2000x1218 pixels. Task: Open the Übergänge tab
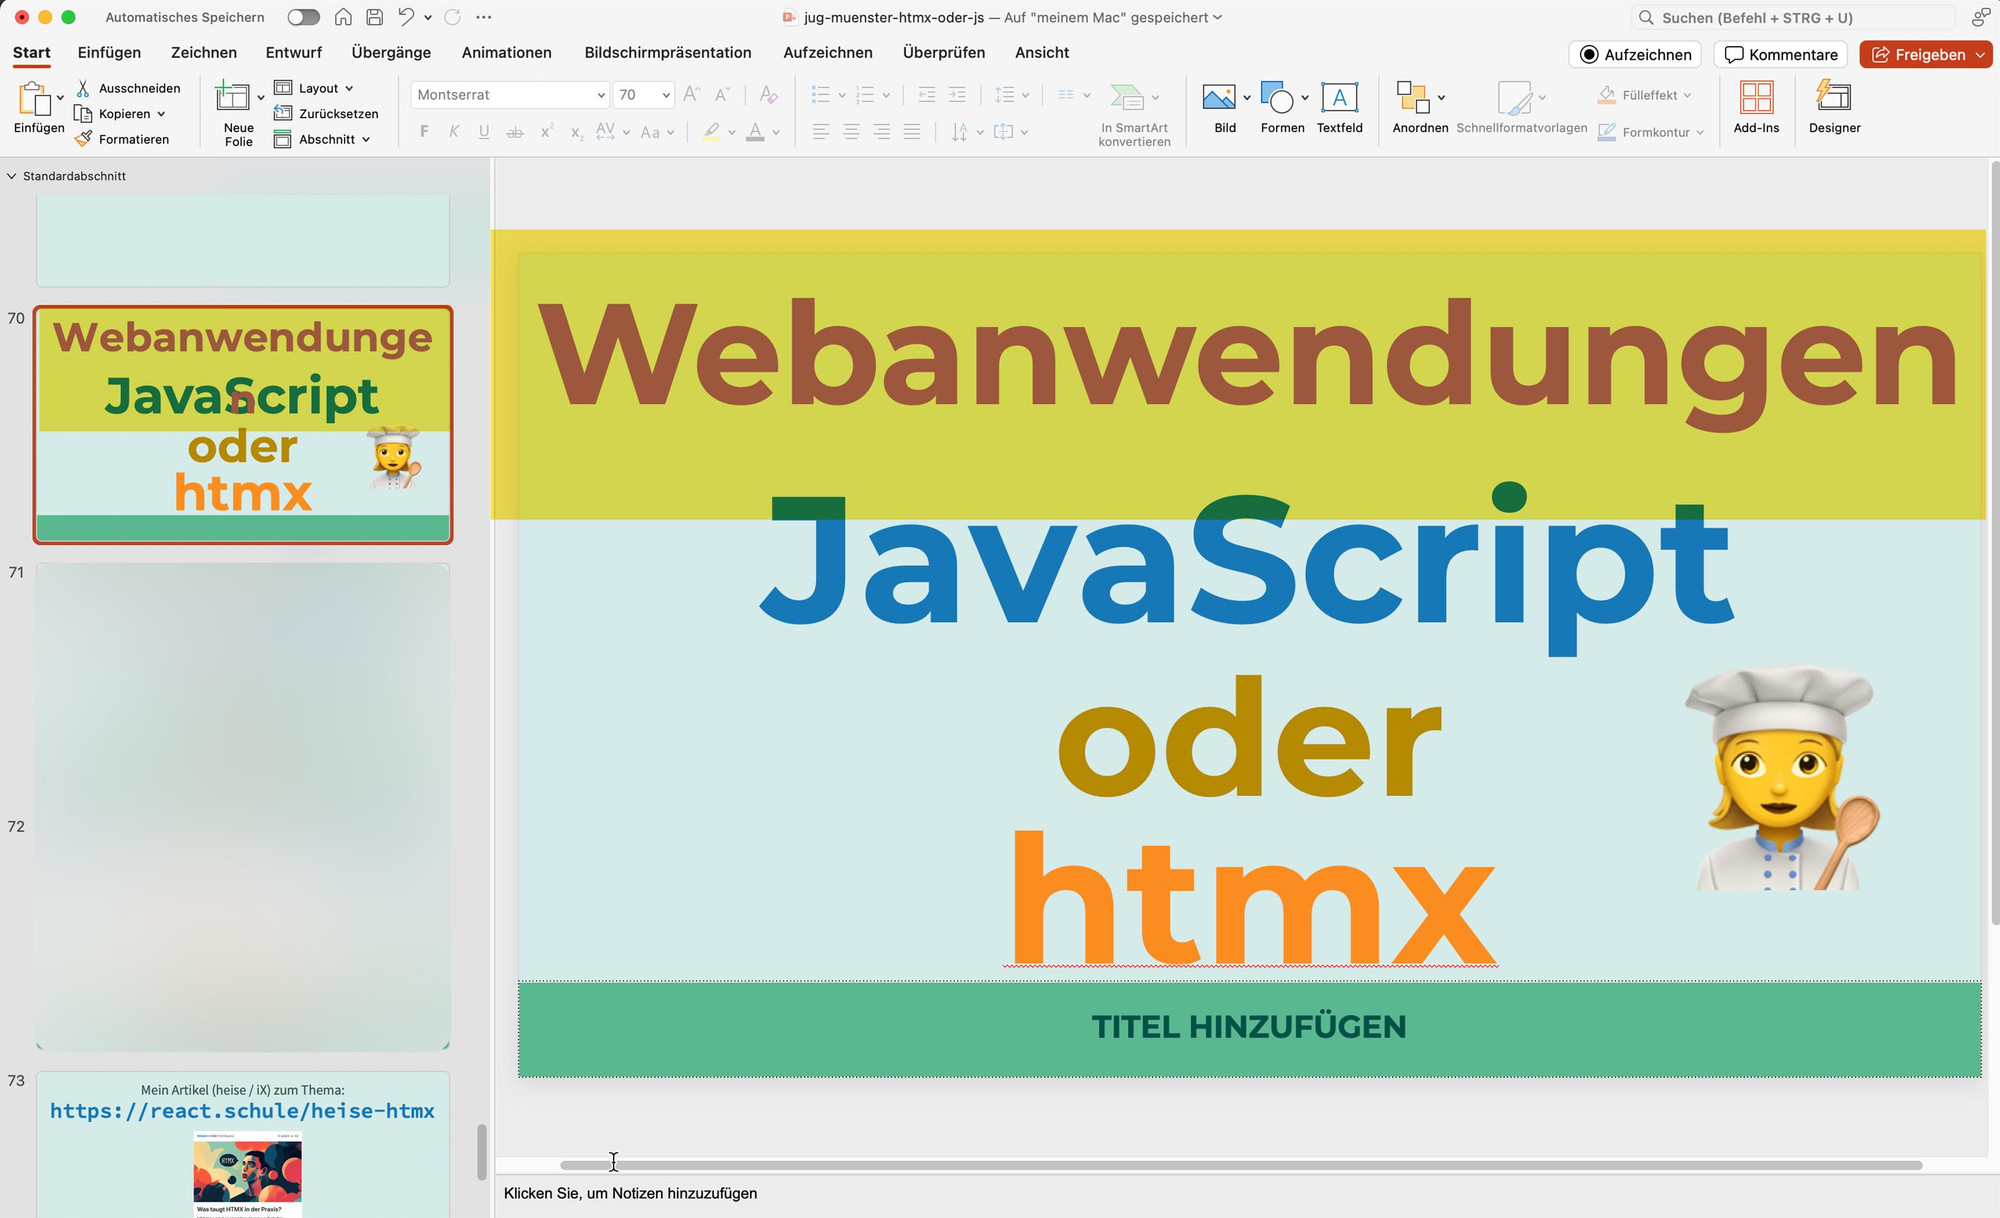click(x=391, y=52)
